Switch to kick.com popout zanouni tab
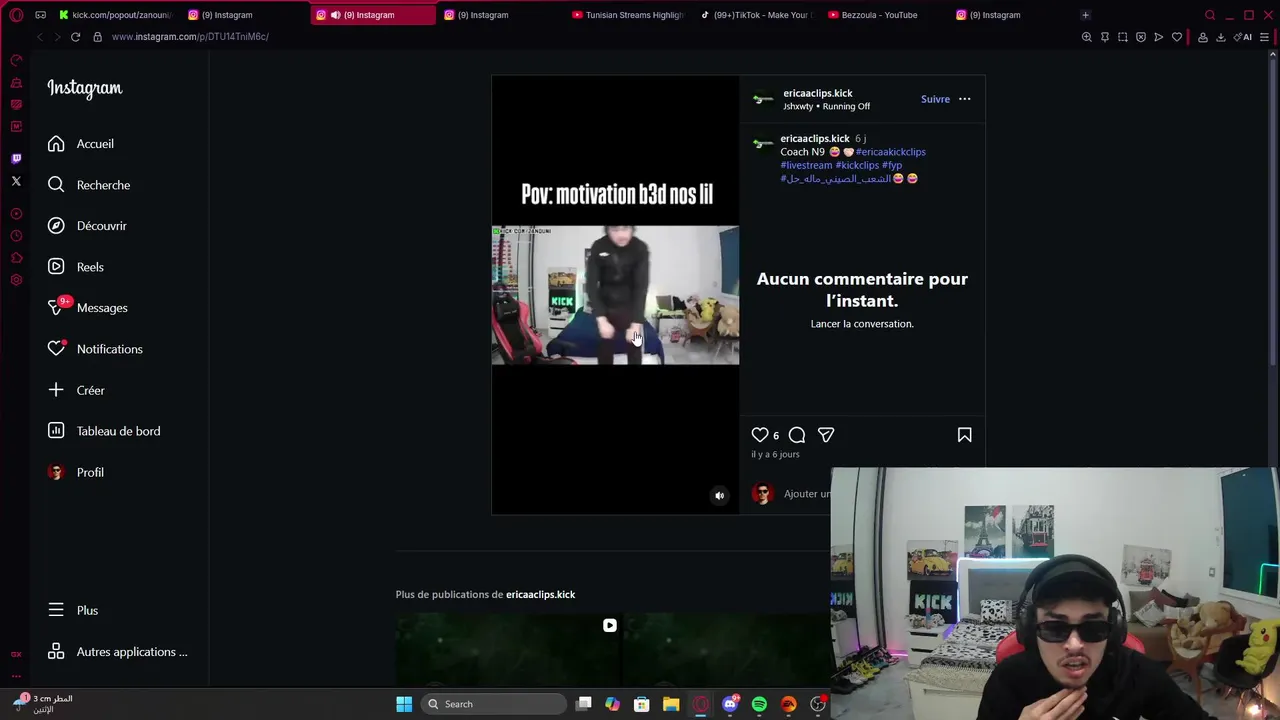Screen dimensions: 1280x720 point(117,15)
